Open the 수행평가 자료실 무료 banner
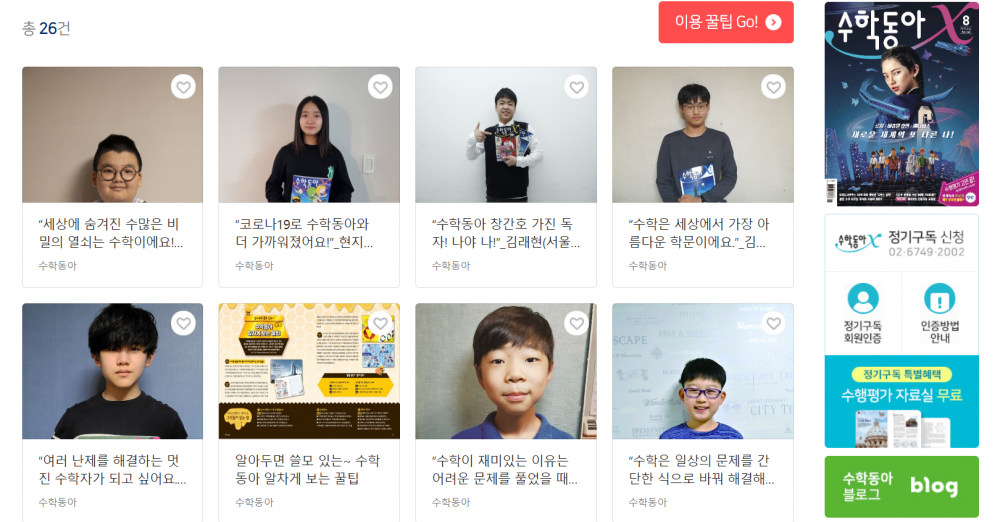The width and height of the screenshot is (1000, 522). pos(901,401)
